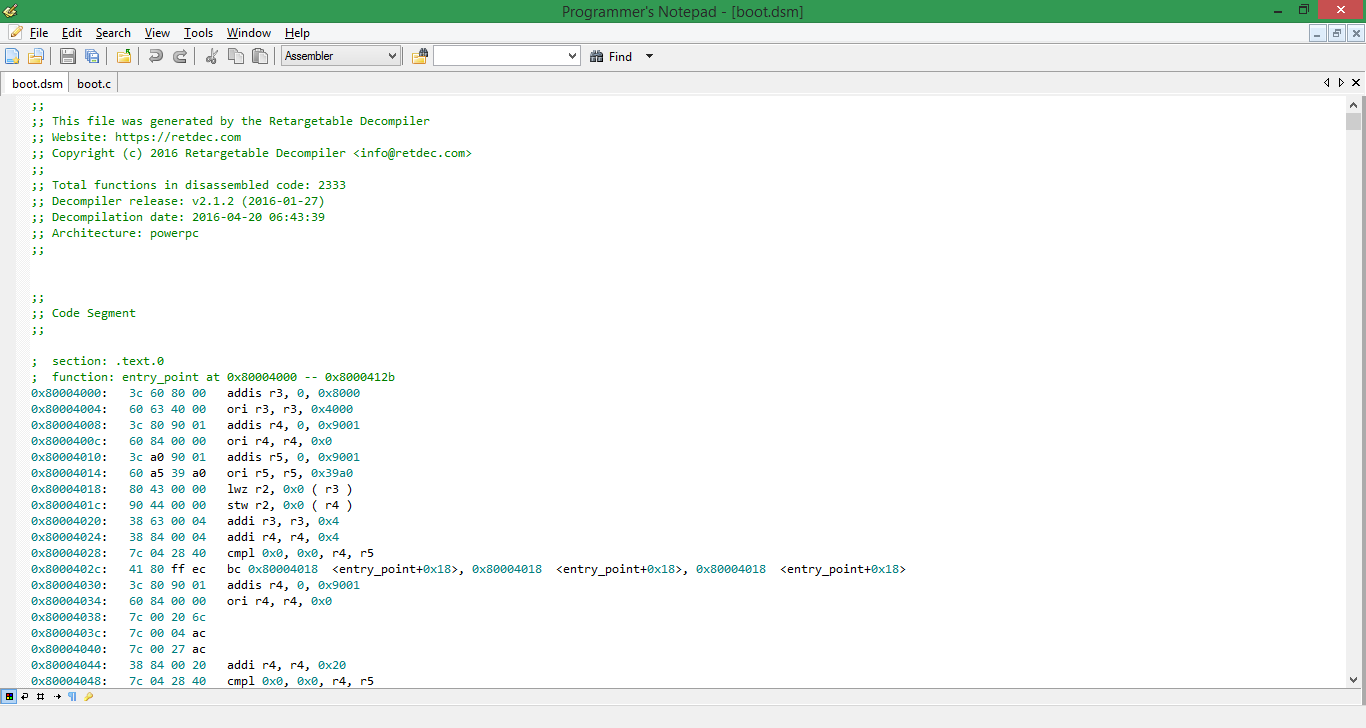This screenshot has height=728, width=1366.
Task: Click the Save All icon
Action: [92, 57]
